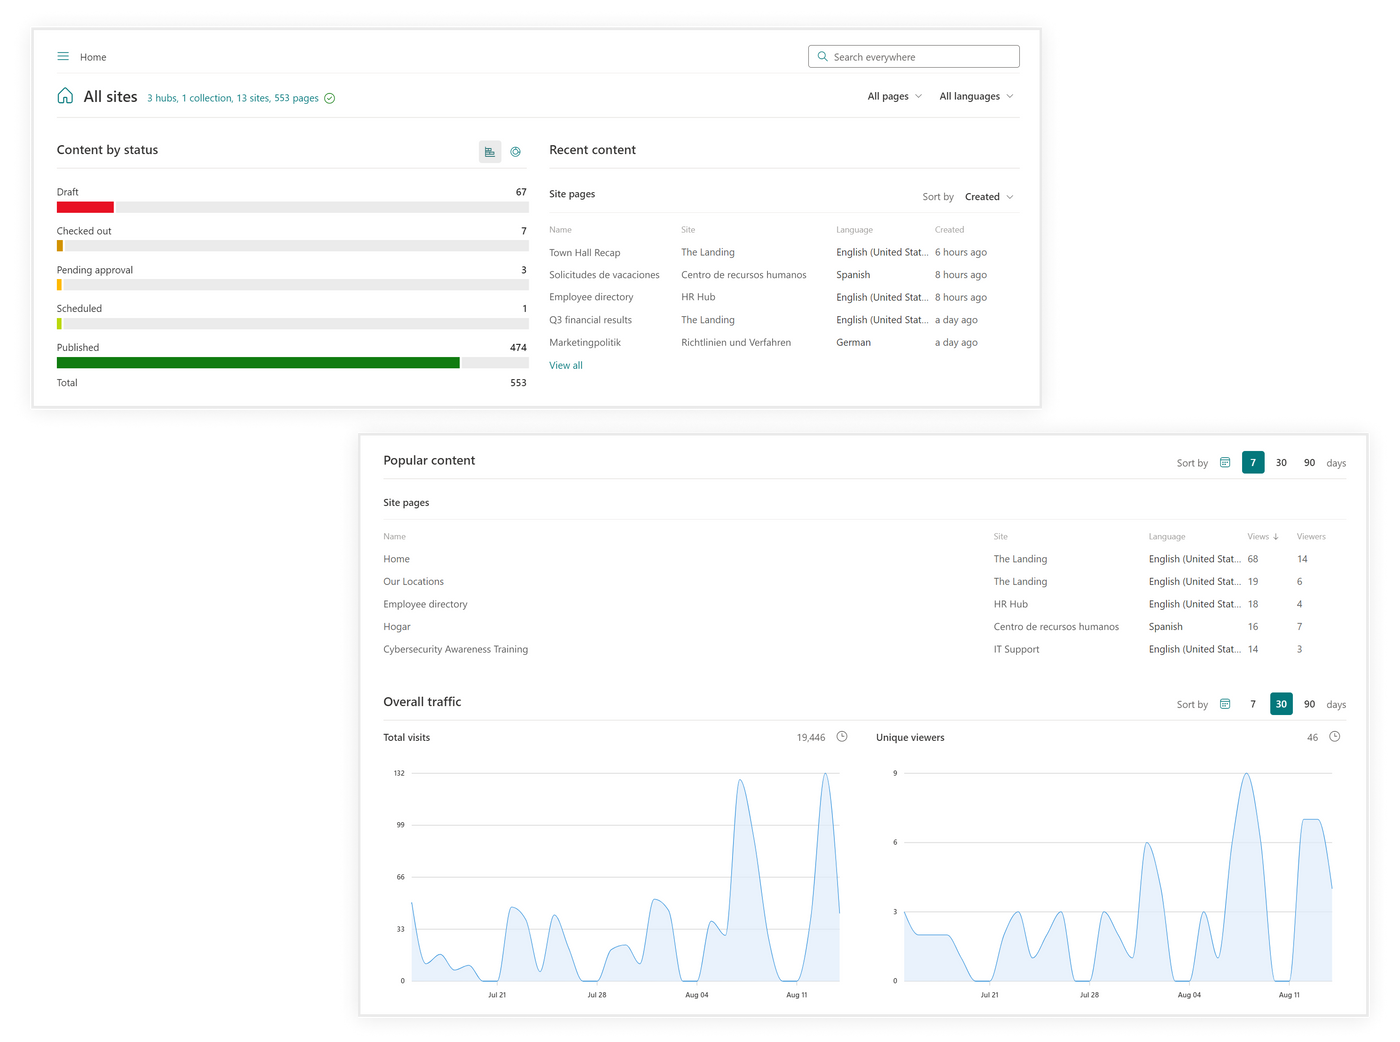The width and height of the screenshot is (1400, 1042).
Task: Open the Town Hall Recap page
Action: coord(585,253)
